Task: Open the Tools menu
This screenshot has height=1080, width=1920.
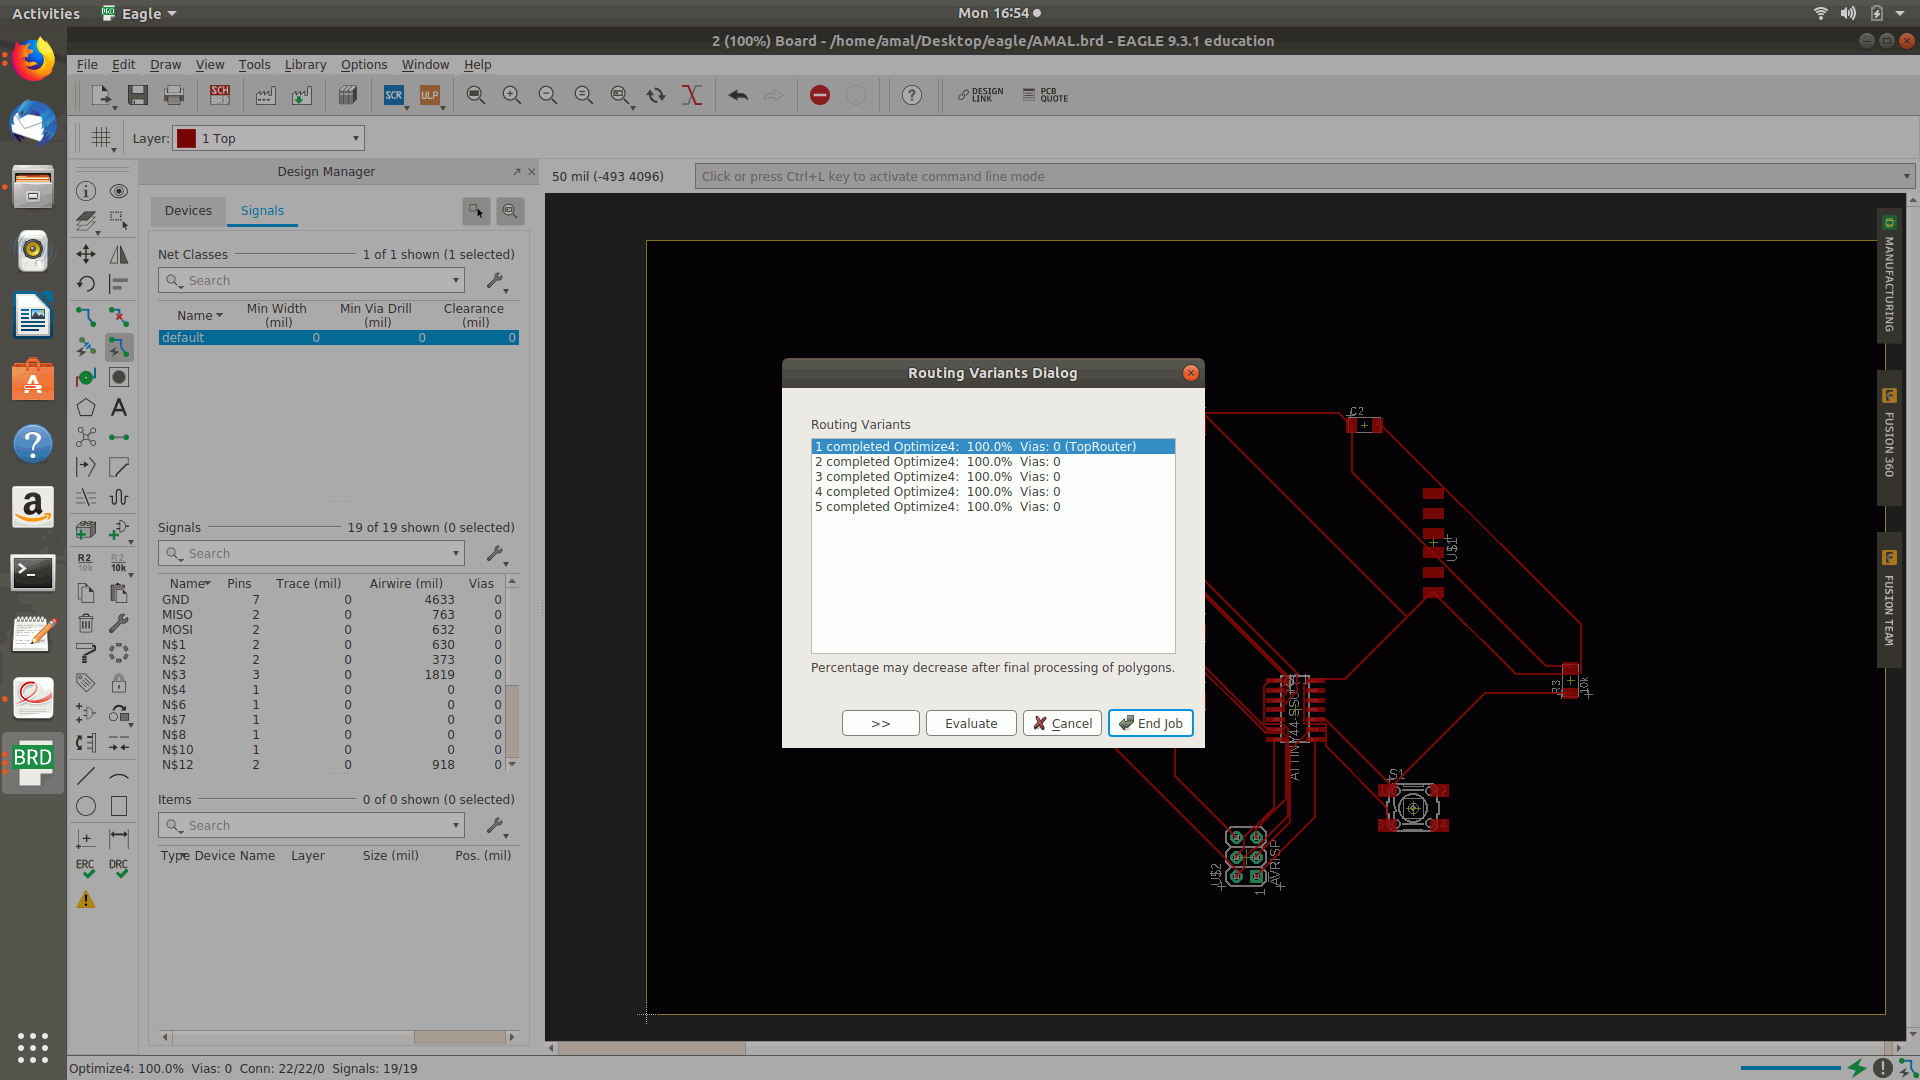Action: pyautogui.click(x=254, y=65)
